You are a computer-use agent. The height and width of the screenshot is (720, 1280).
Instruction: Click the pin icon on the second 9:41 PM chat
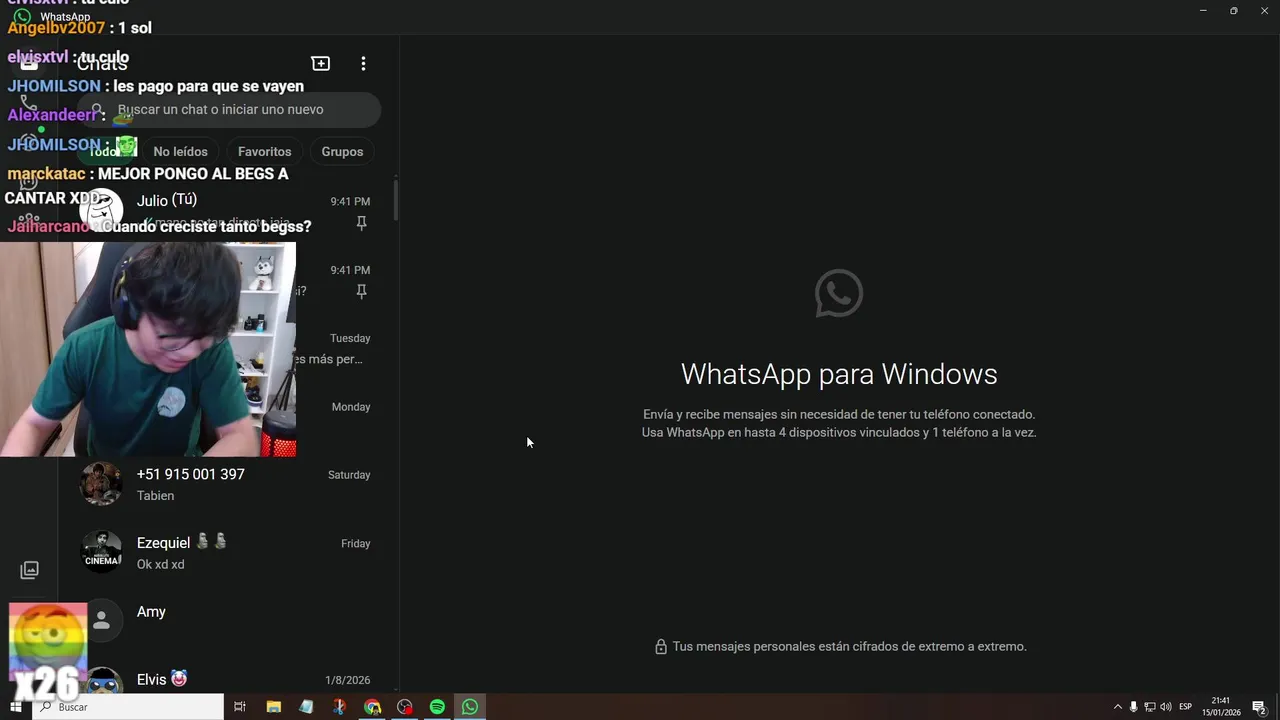coord(361,291)
